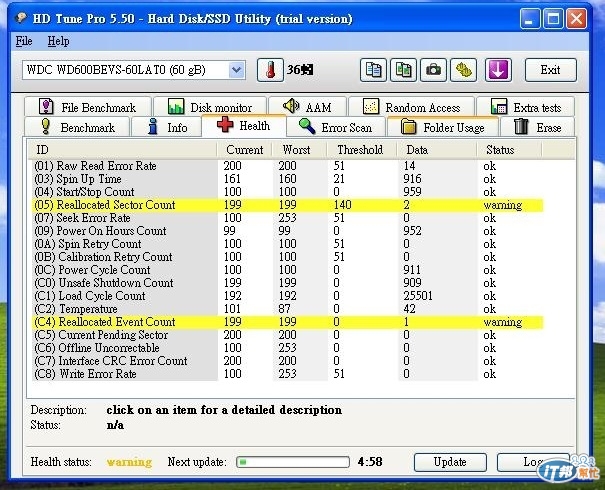
Task: Click the Exit button
Action: click(x=551, y=70)
